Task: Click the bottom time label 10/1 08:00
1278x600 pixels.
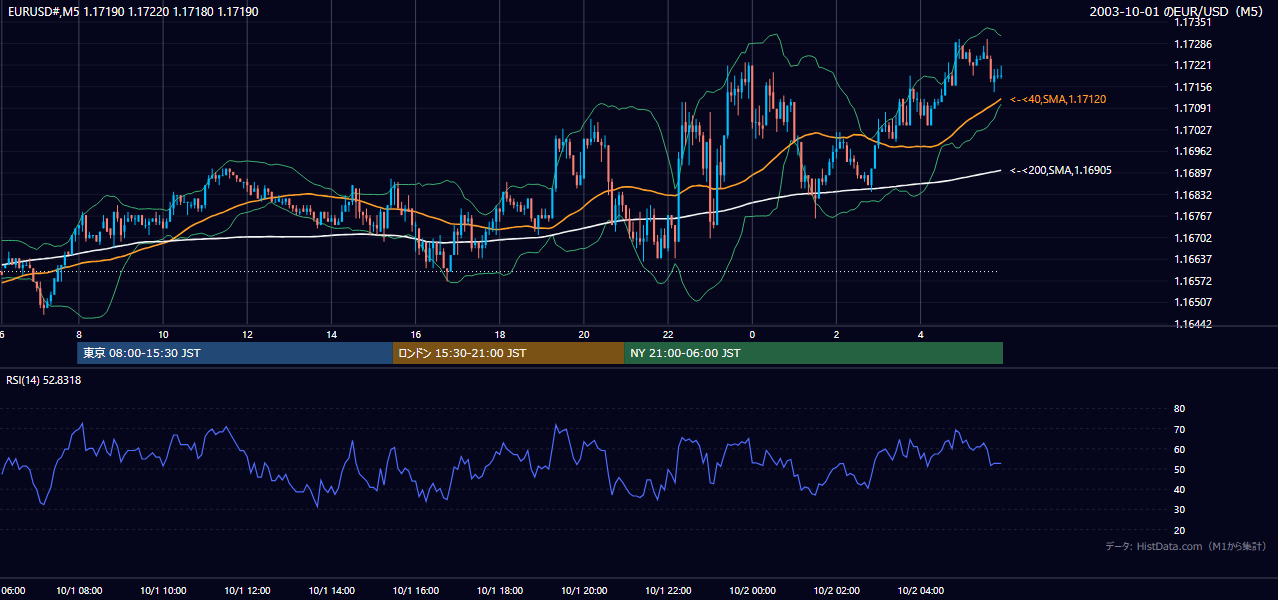Action: tap(78, 591)
